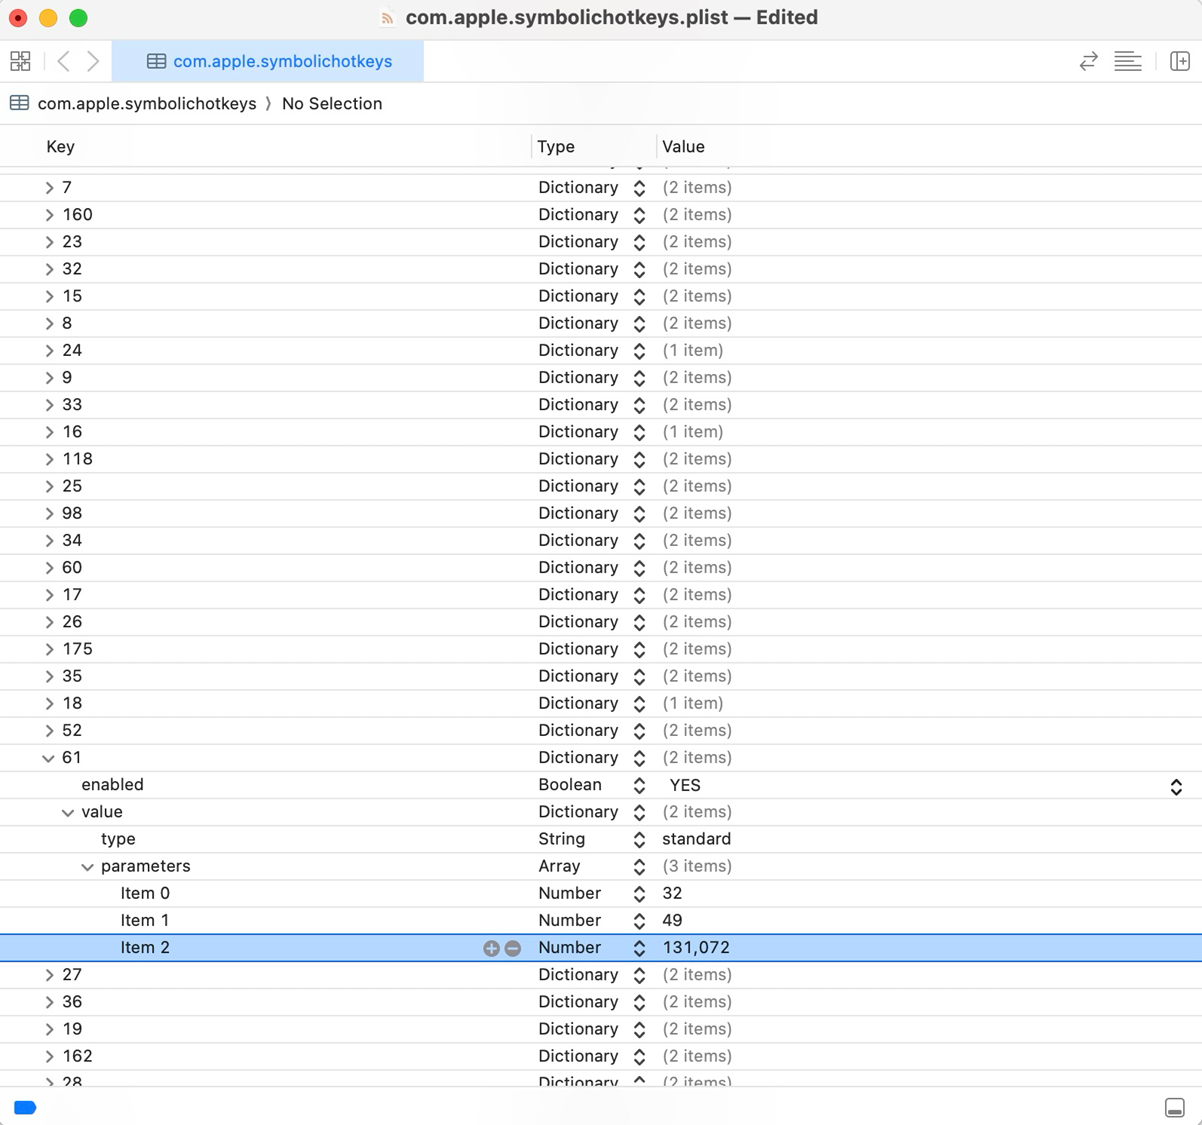Open type stepper for Item 1 Number
The image size is (1202, 1125).
coord(639,921)
